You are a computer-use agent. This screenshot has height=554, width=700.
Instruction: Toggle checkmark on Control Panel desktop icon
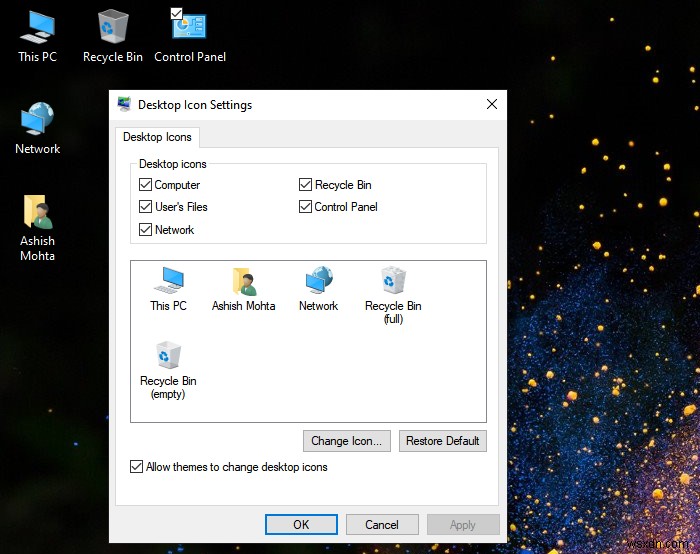(x=176, y=13)
